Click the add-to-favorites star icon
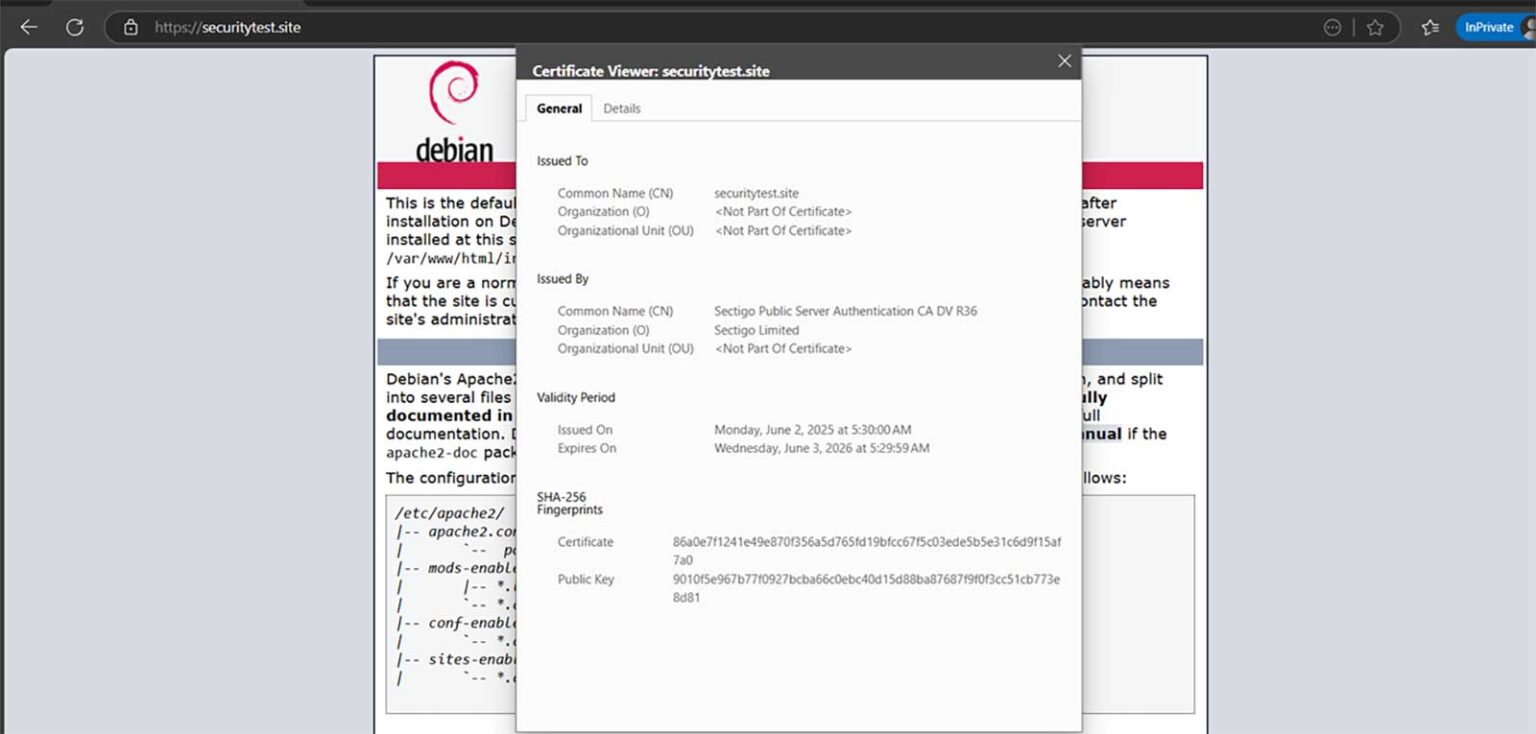The height and width of the screenshot is (734, 1536). tap(1376, 27)
